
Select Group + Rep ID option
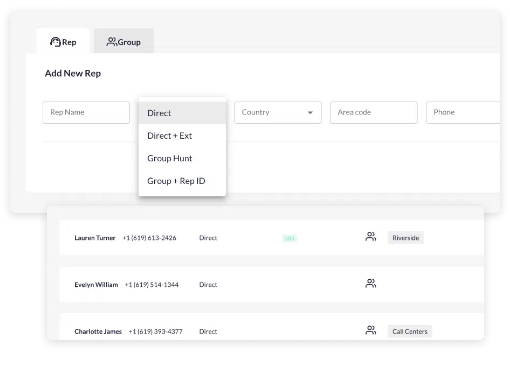(182, 181)
